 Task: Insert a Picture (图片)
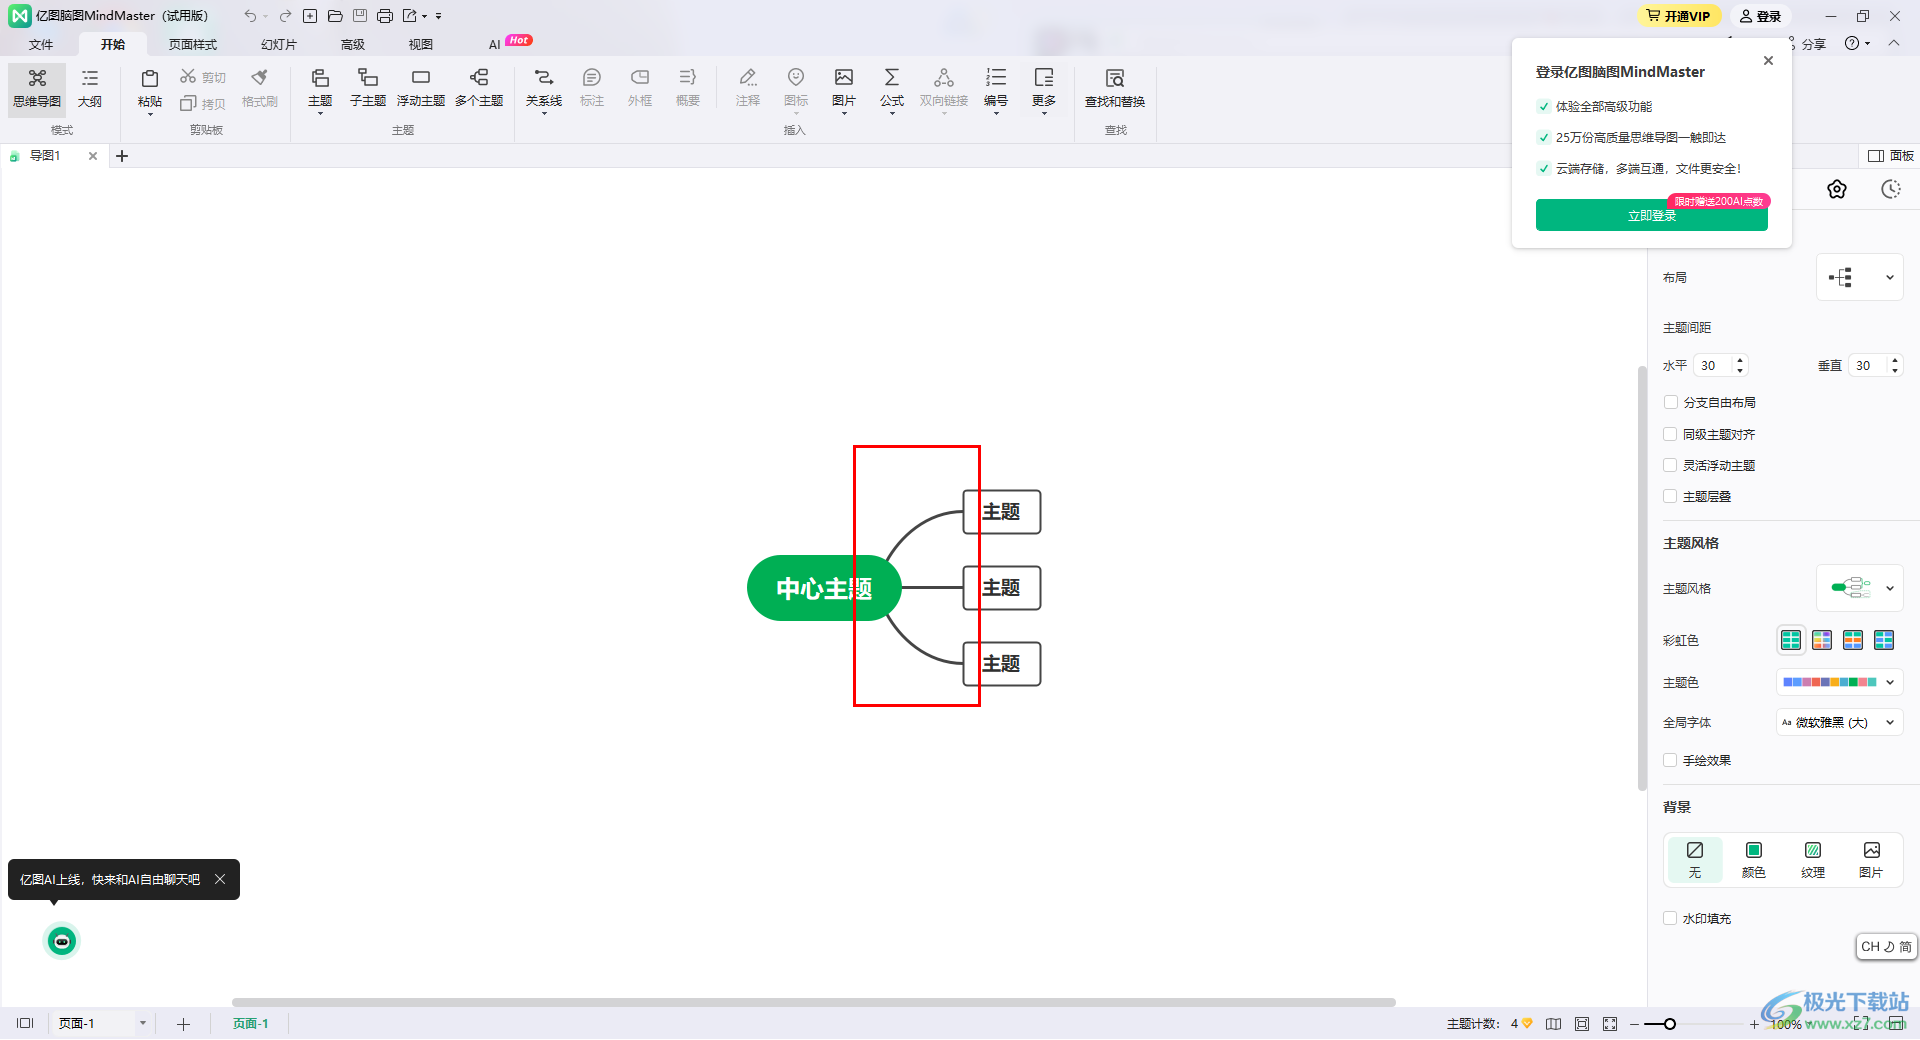844,89
